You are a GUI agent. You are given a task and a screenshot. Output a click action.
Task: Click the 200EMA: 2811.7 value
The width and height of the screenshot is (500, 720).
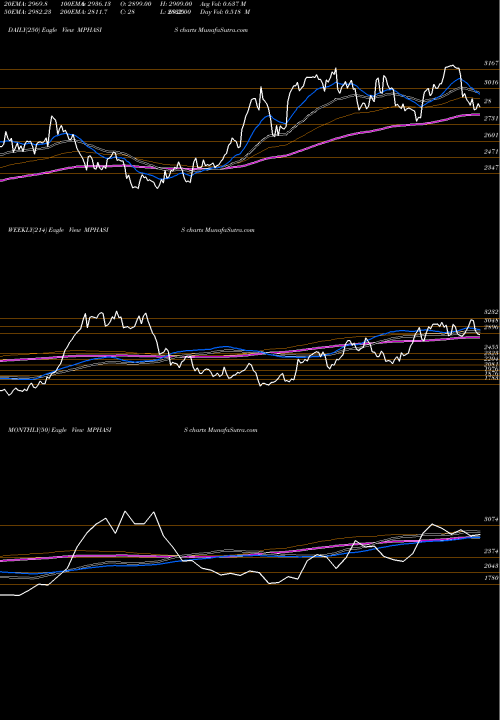pos(83,12)
